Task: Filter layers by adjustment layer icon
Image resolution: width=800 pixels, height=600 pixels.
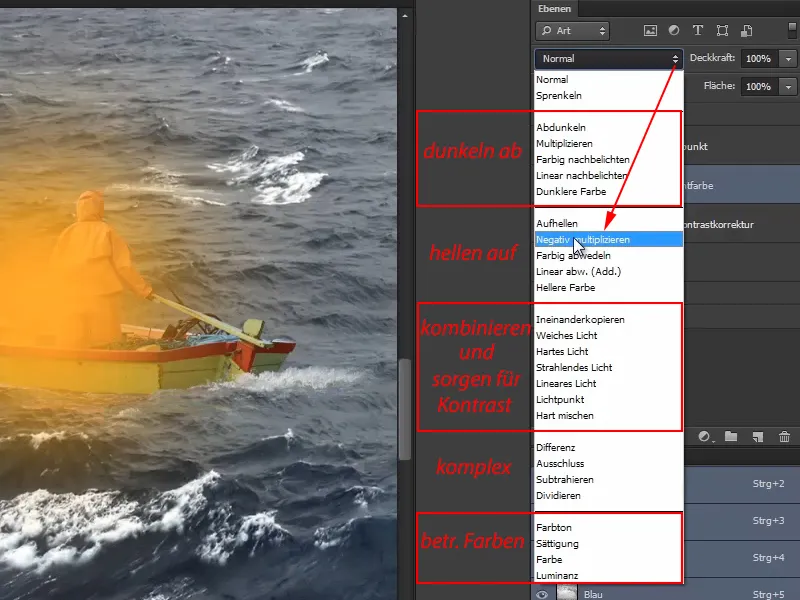Action: 674,31
